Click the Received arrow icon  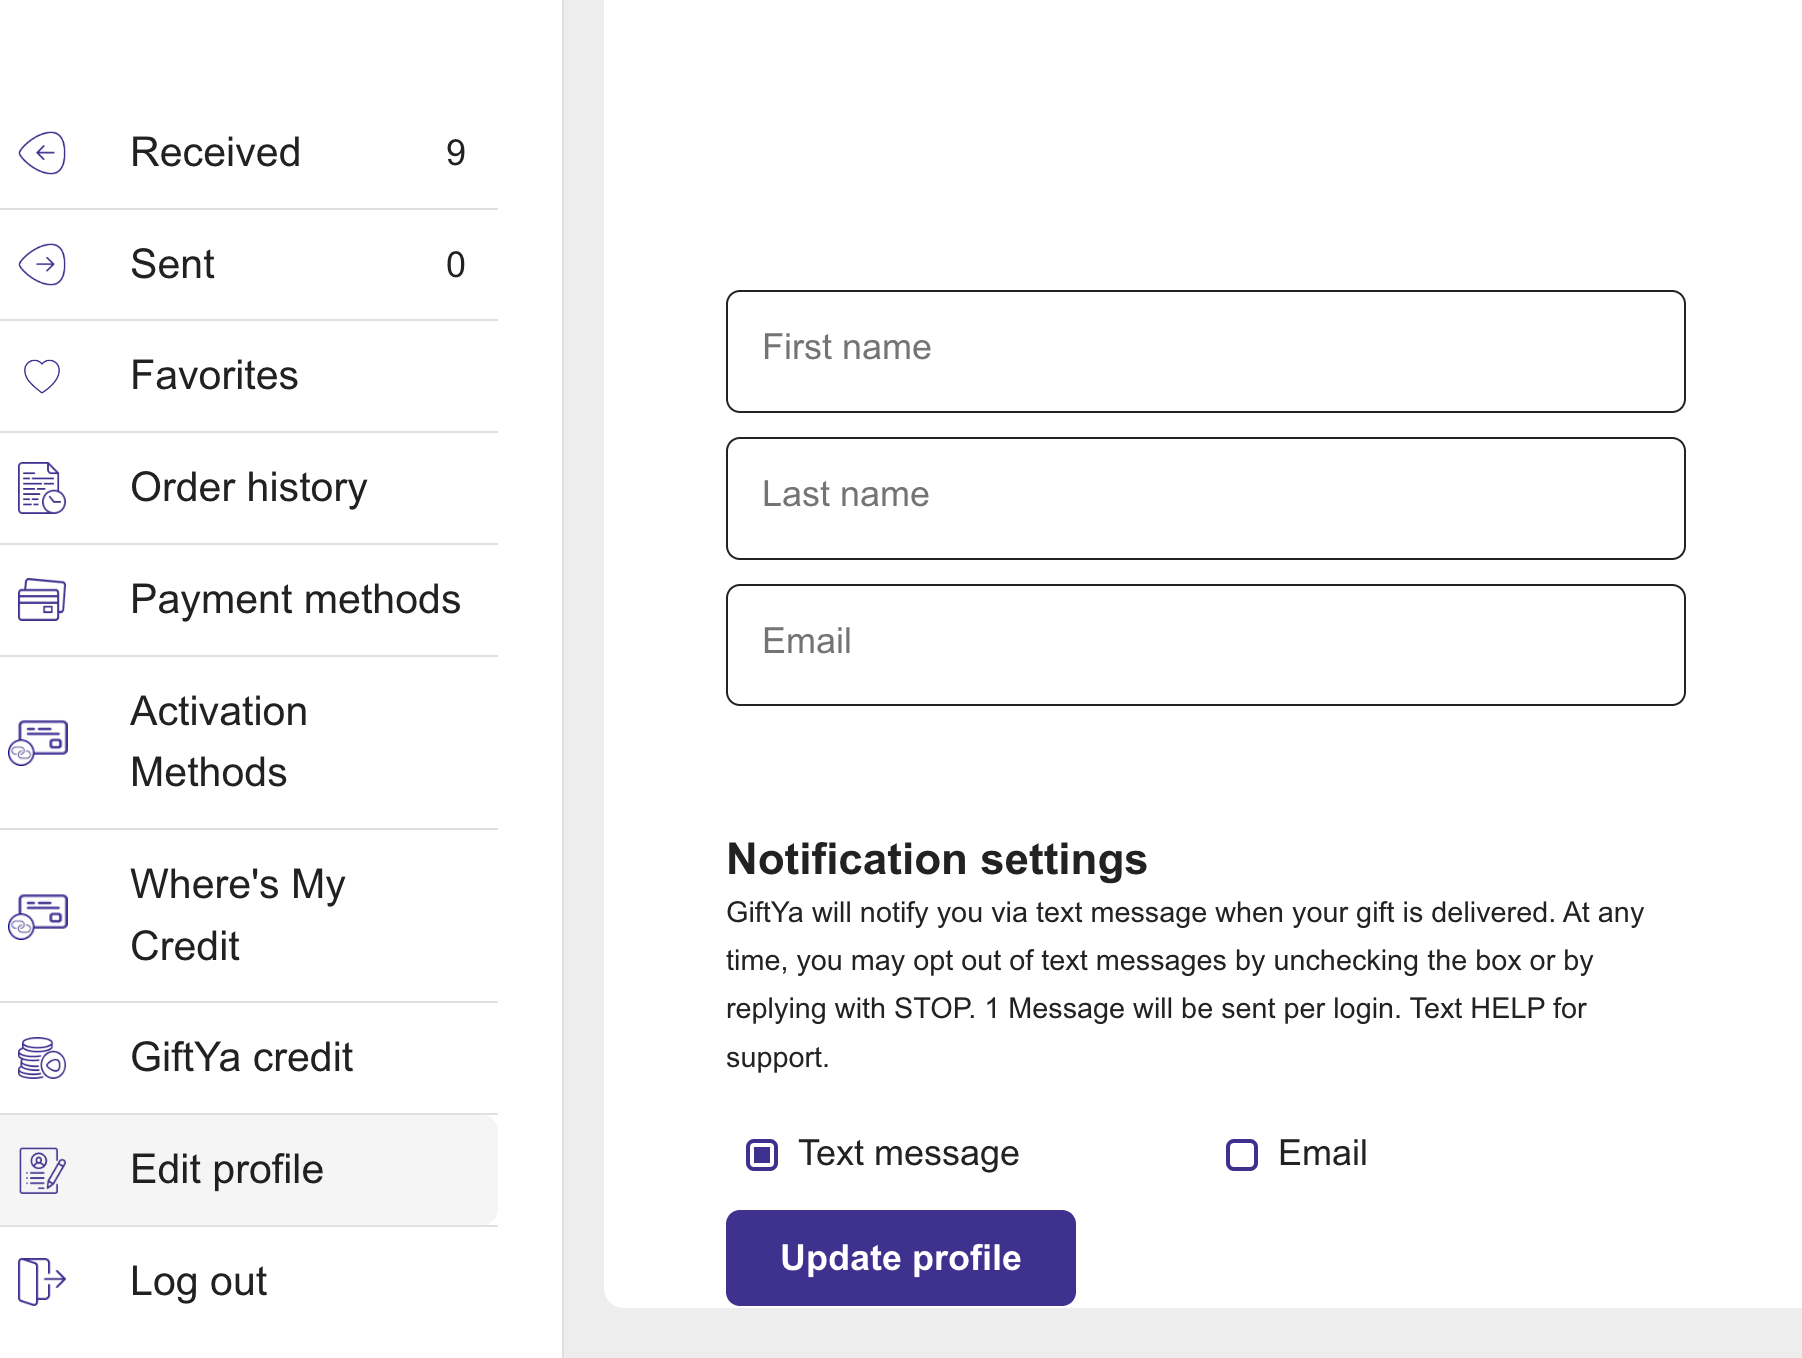pos(42,153)
